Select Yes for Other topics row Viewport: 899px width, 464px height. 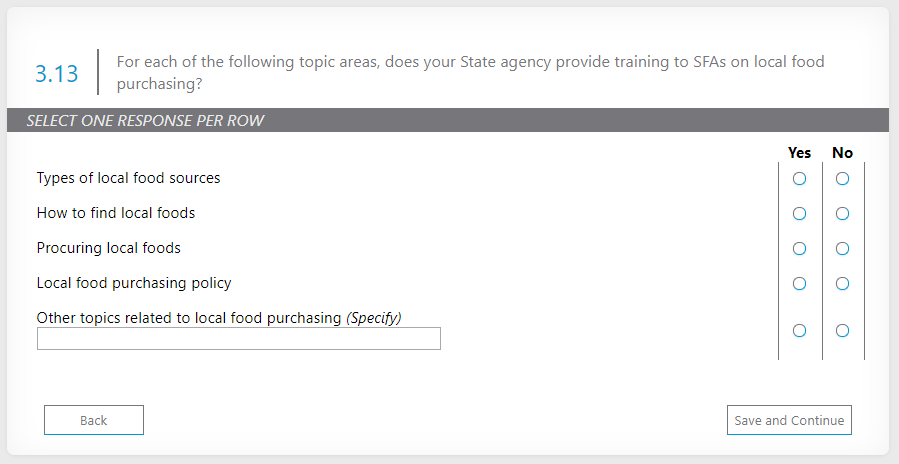[x=799, y=331]
